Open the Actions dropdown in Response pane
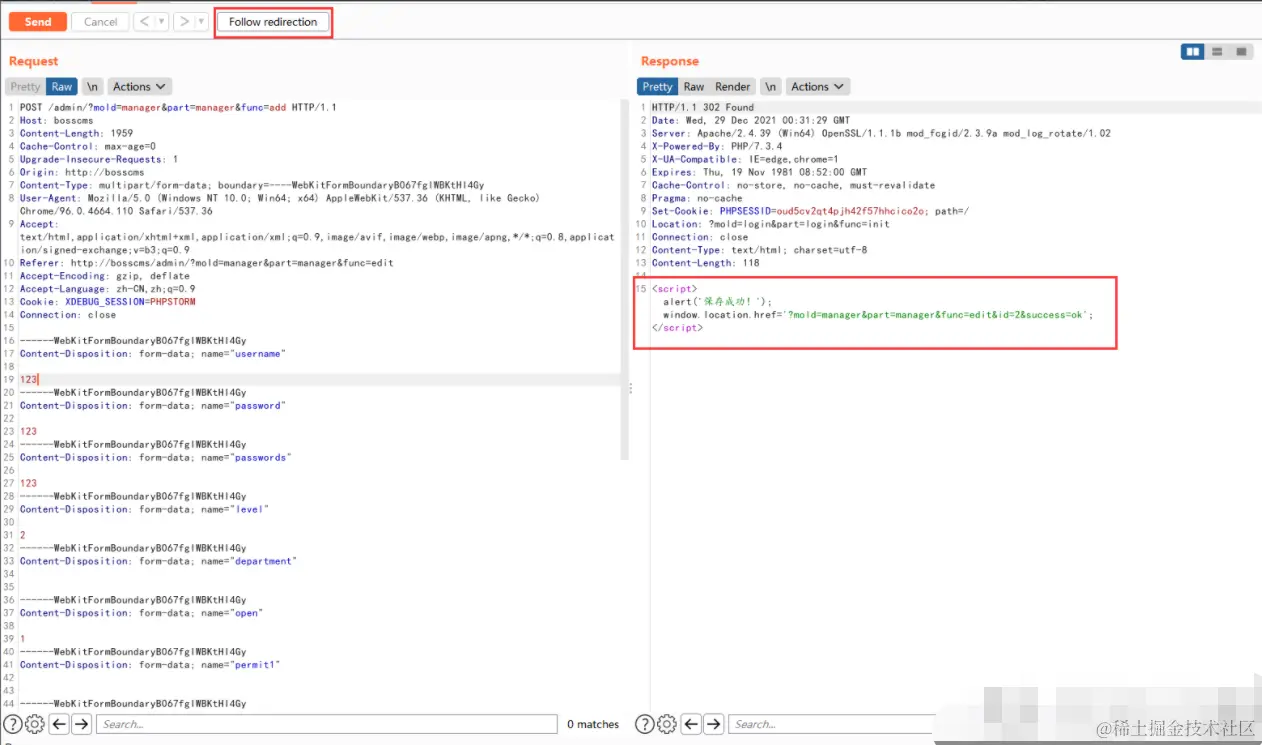 [818, 87]
